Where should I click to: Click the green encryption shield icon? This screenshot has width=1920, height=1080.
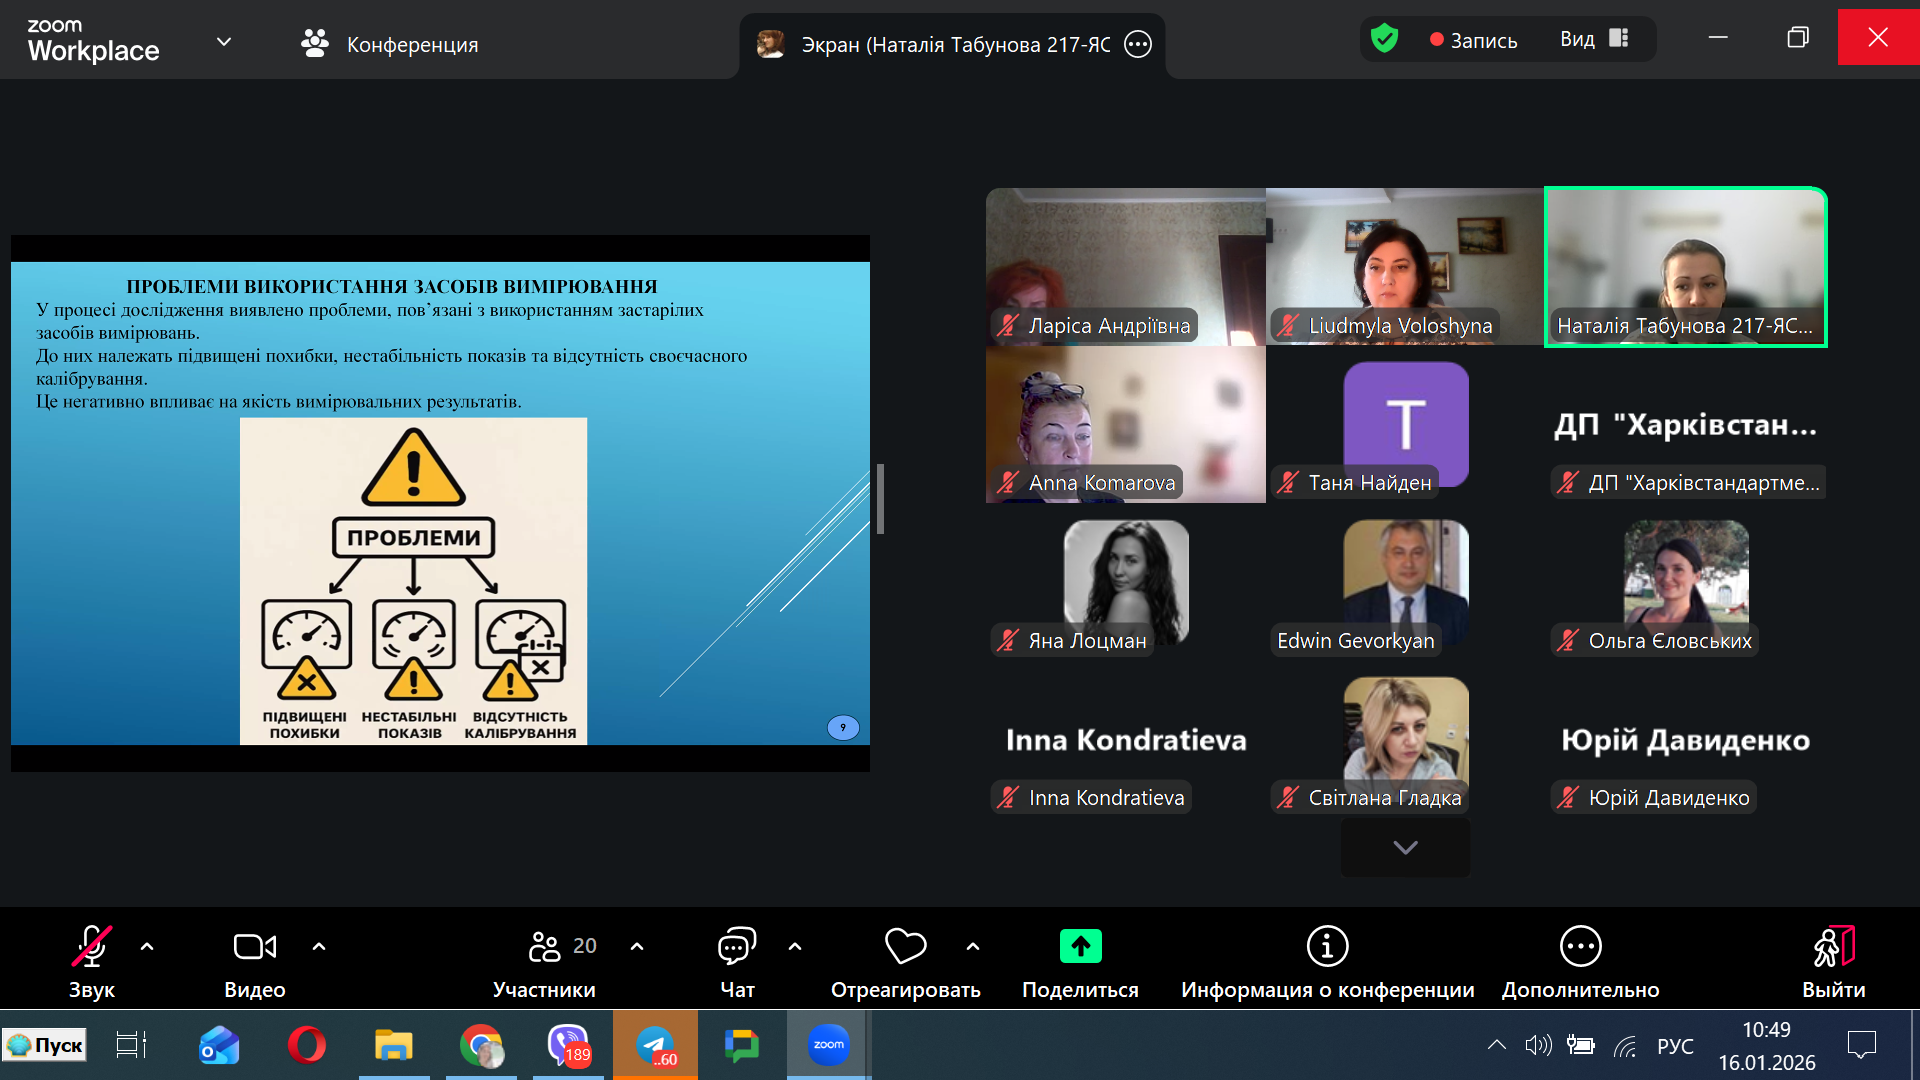1384,39
